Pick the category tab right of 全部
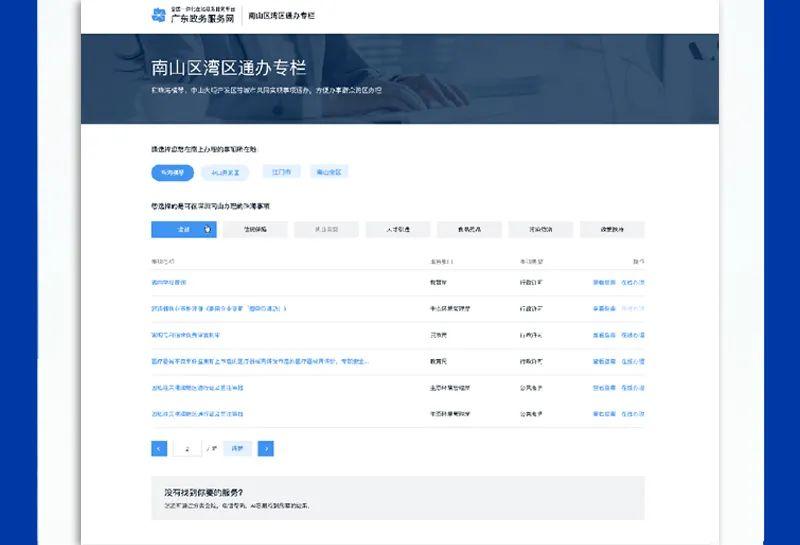The width and height of the screenshot is (800, 545). click(x=255, y=229)
